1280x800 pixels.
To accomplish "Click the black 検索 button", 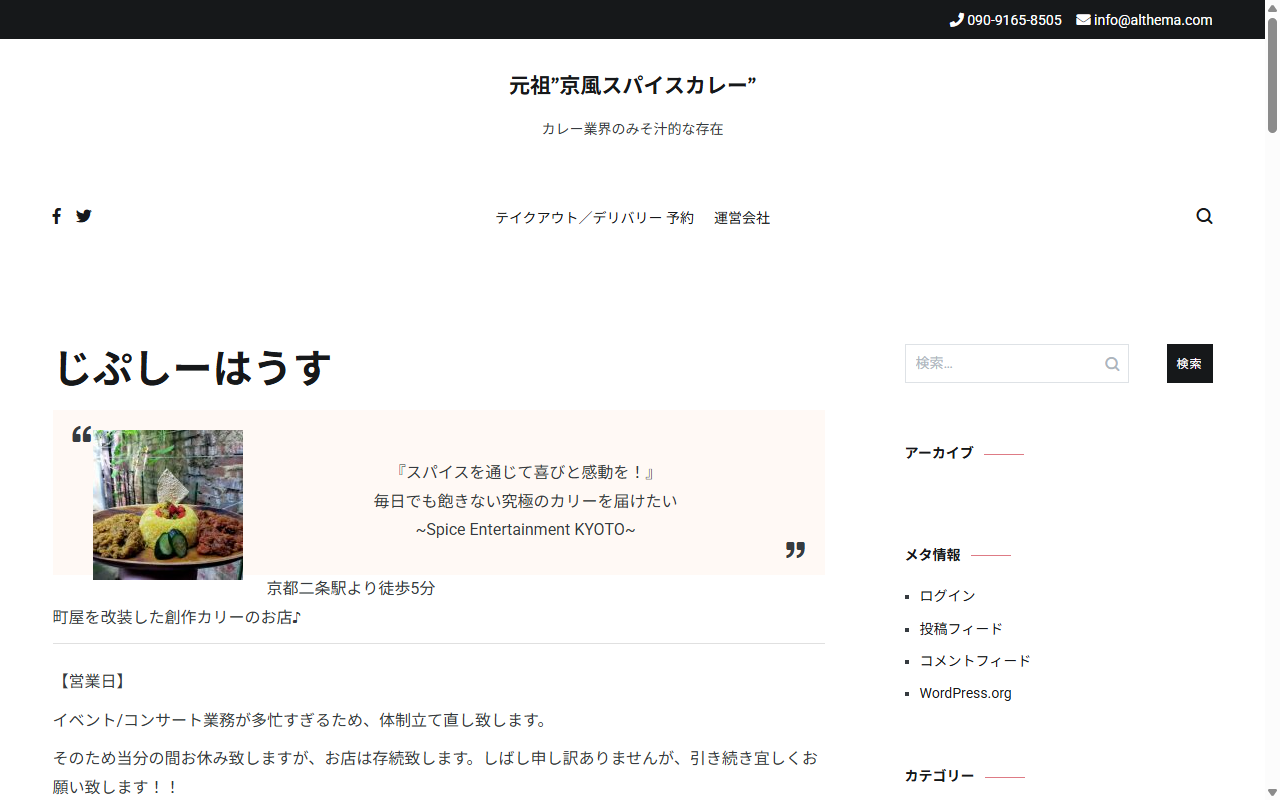I will click(1190, 364).
